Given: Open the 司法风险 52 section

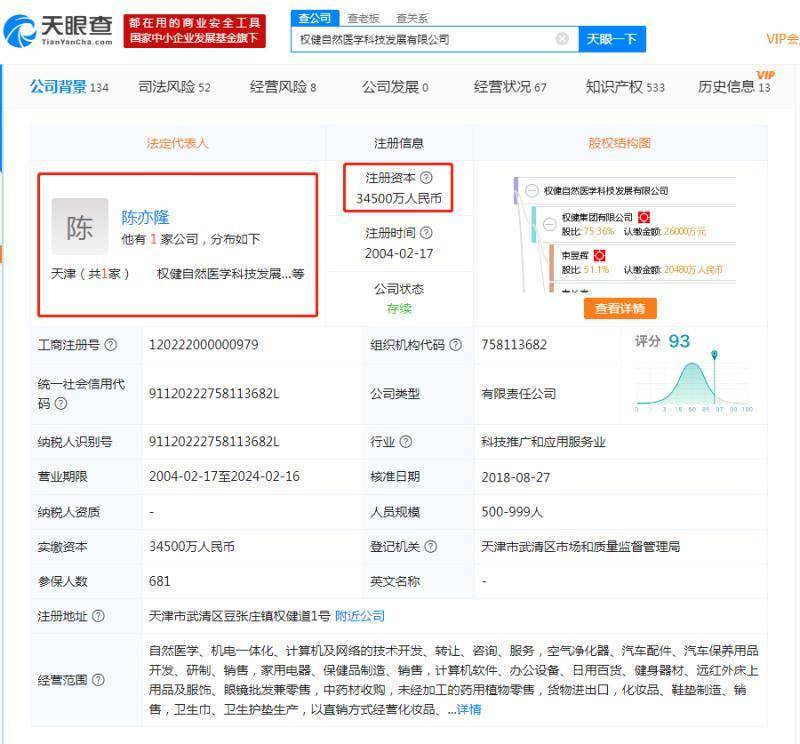Looking at the screenshot, I should tap(174, 87).
